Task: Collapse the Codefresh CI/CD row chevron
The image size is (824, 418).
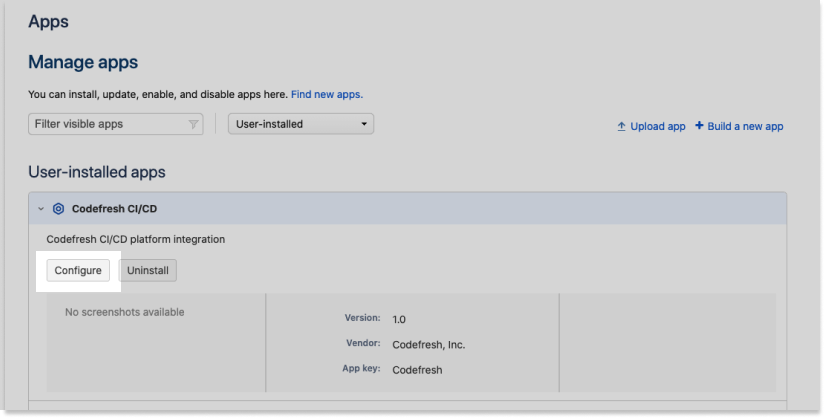Action: tap(41, 209)
